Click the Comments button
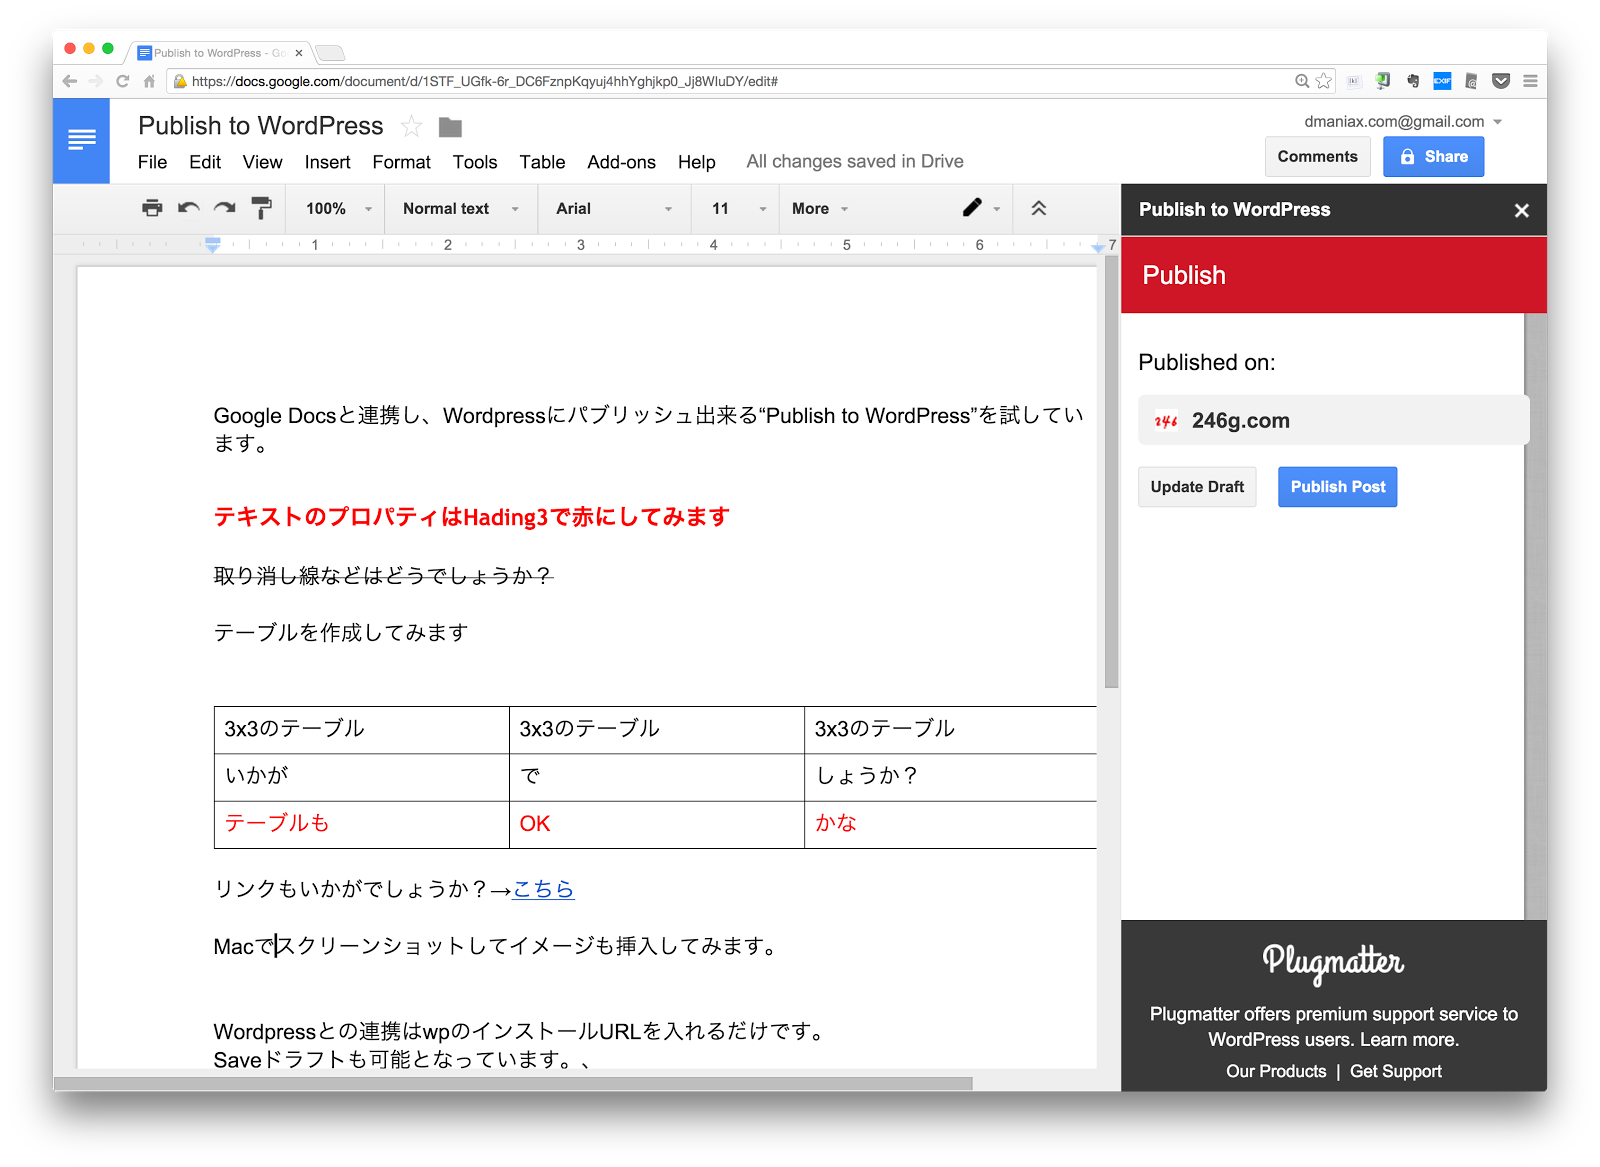 [1317, 157]
